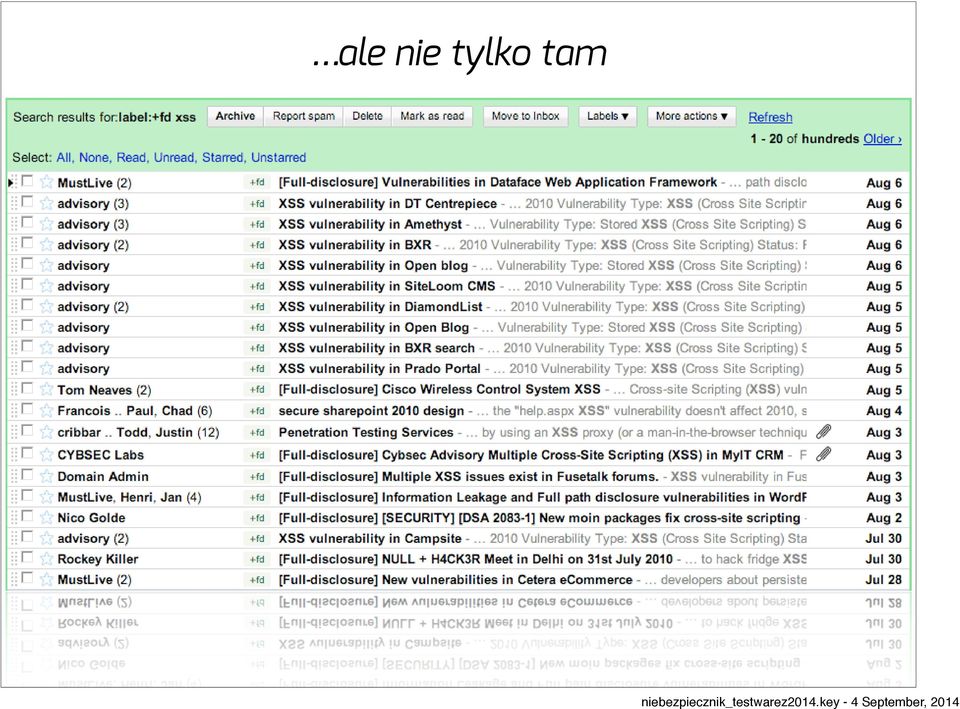The width and height of the screenshot is (960, 709).
Task: Star the advisory Prado Portal message
Action: 47,369
